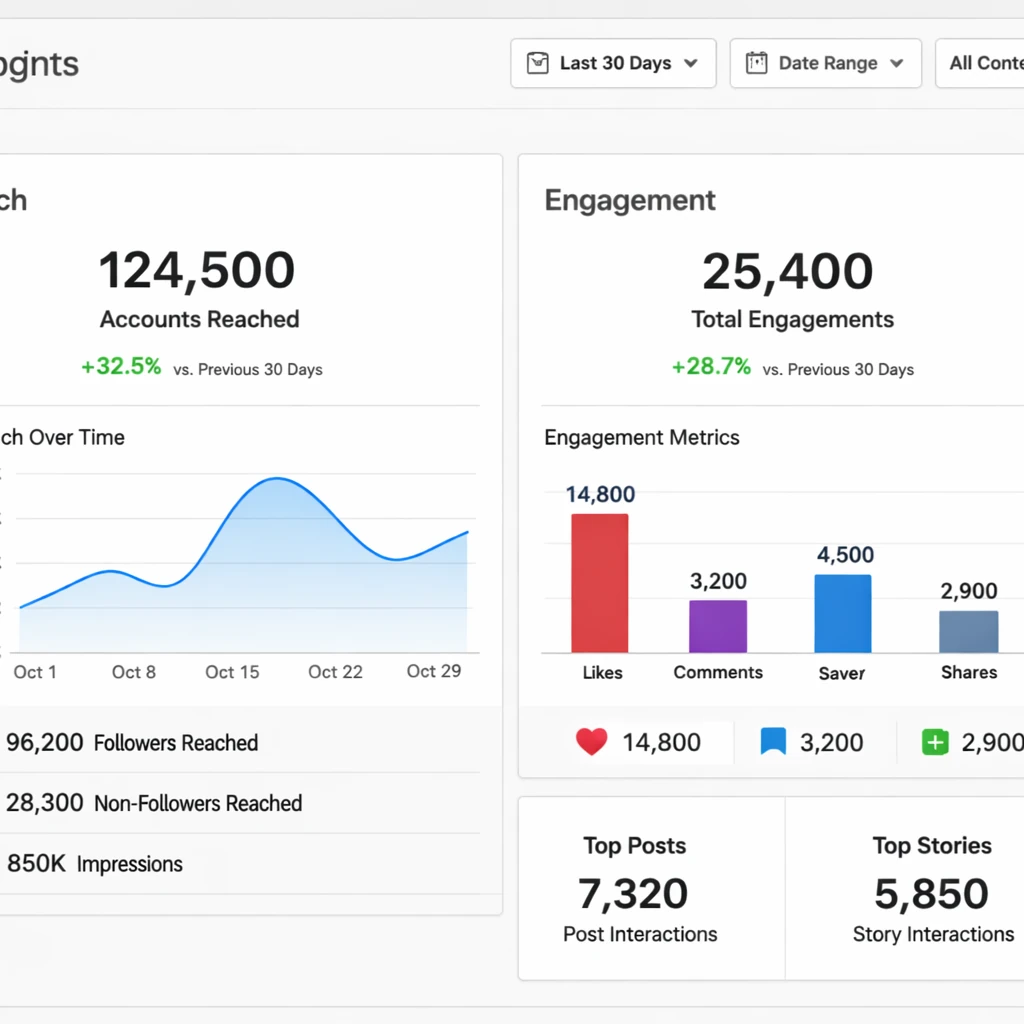Open the Top Stories interactions card
This screenshot has height=1024, width=1024.
click(x=905, y=888)
